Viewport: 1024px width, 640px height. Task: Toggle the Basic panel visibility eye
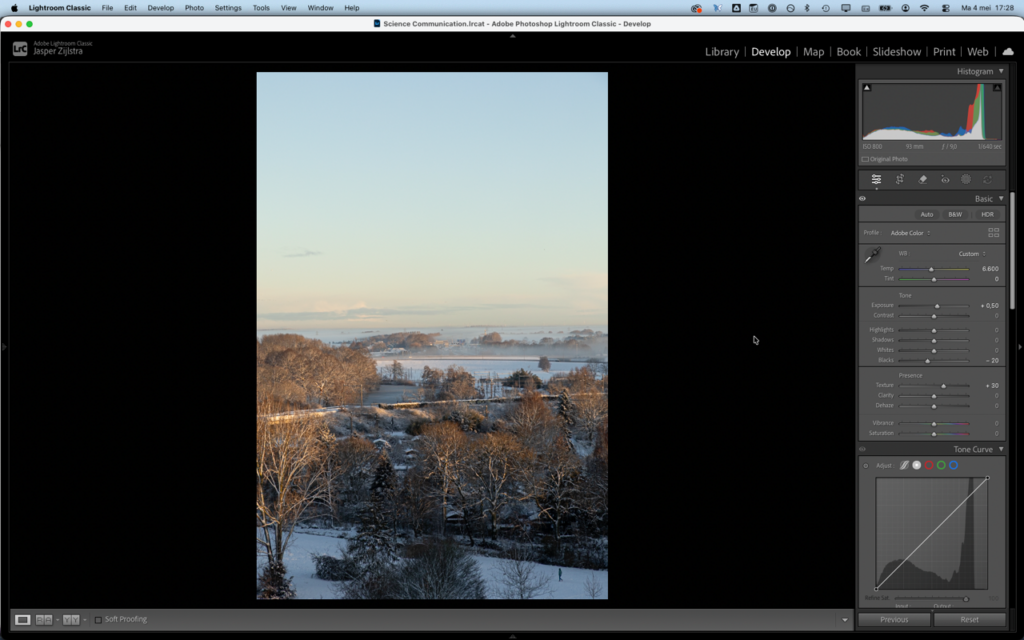(x=862, y=199)
